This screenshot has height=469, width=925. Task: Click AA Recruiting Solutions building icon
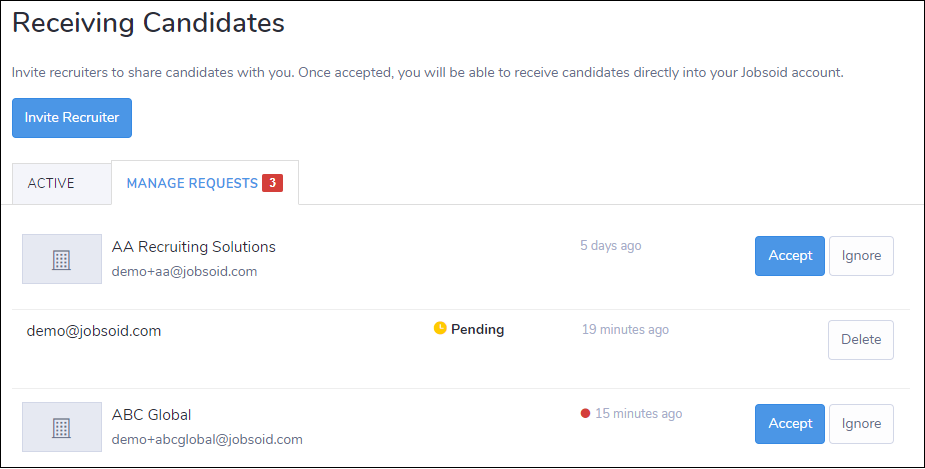pos(62,259)
